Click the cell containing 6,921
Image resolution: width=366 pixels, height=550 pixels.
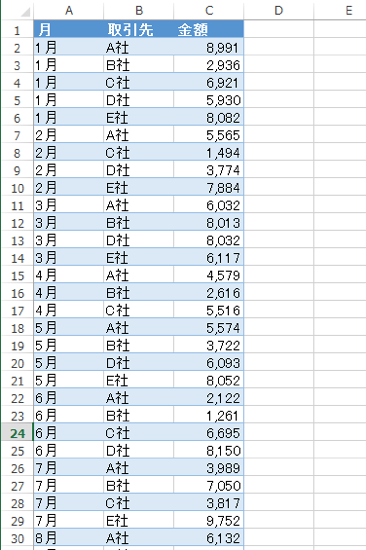click(208, 82)
